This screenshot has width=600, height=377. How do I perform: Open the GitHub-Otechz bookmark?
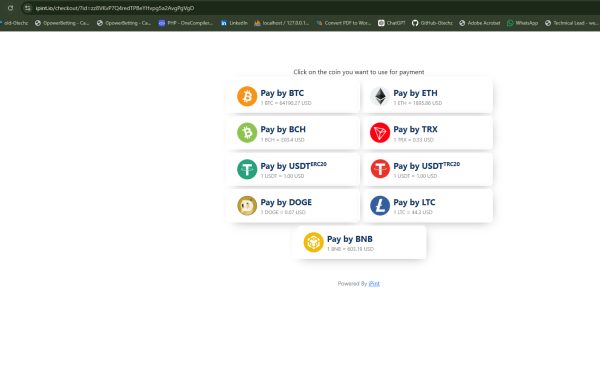click(x=432, y=23)
